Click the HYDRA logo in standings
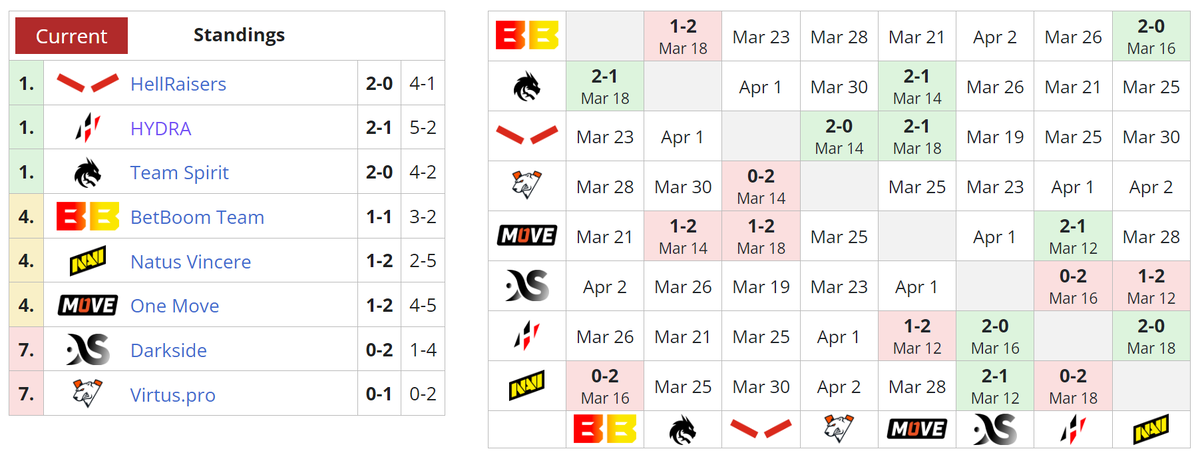The height and width of the screenshot is (461, 1200). click(x=87, y=128)
